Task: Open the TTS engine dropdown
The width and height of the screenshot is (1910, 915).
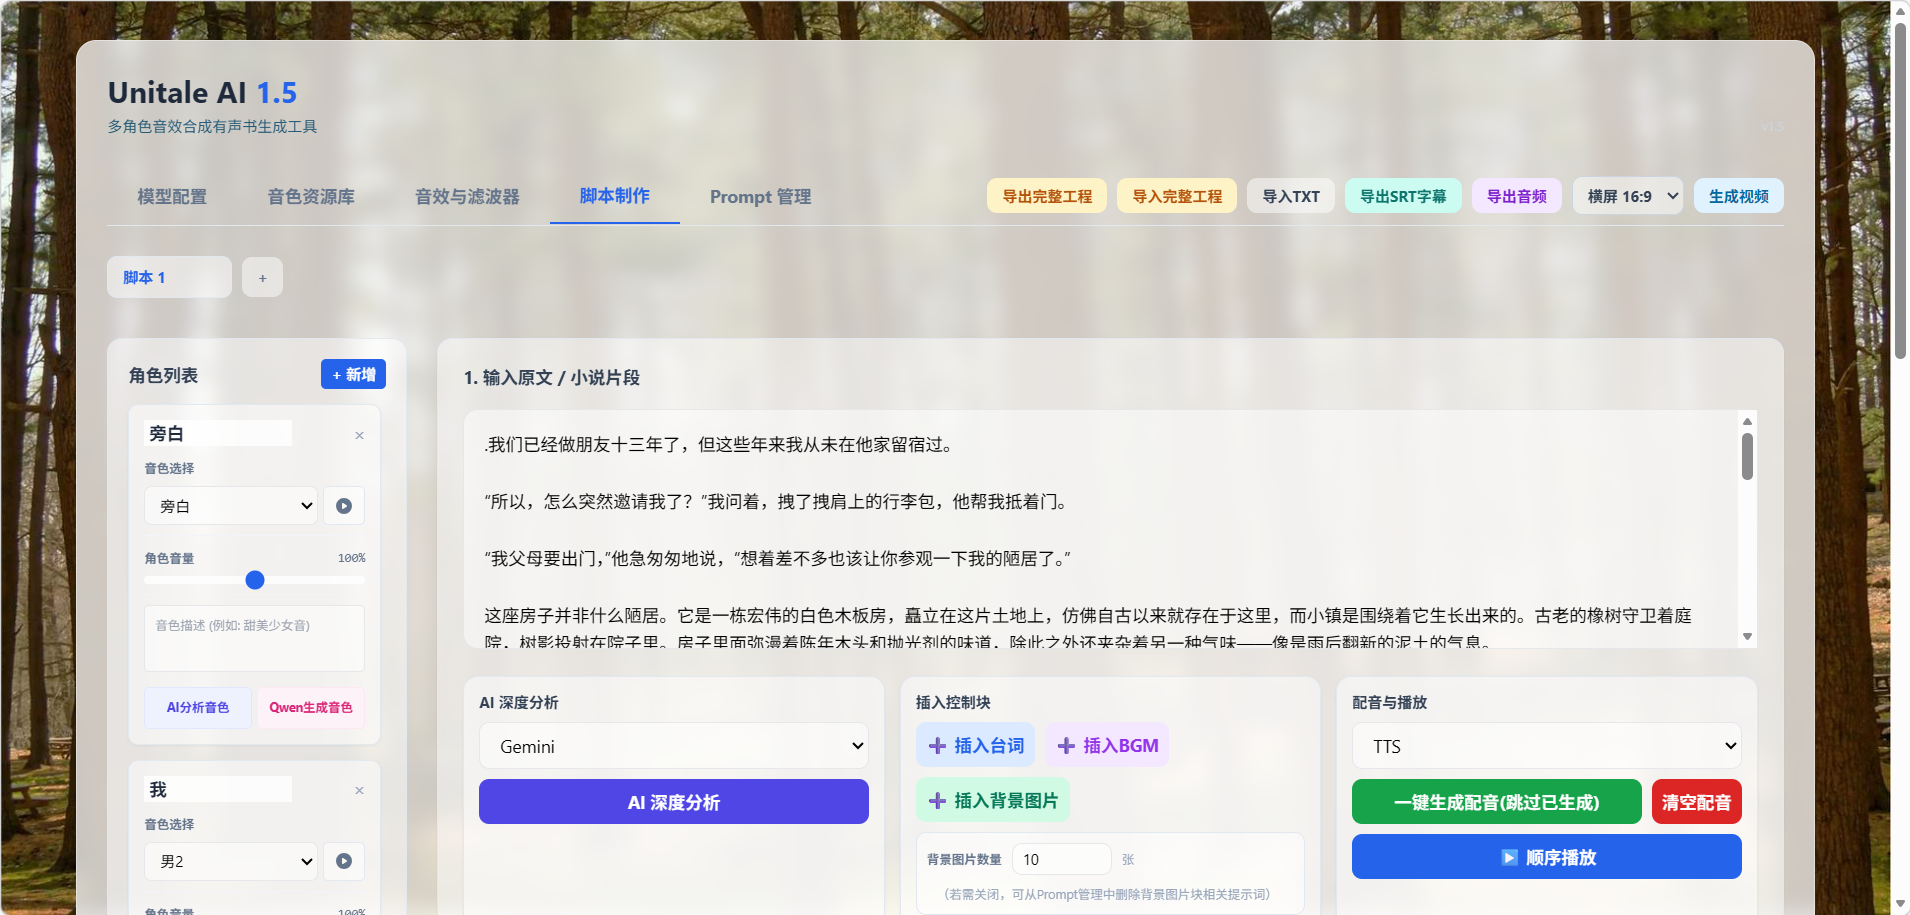Action: (x=1547, y=746)
